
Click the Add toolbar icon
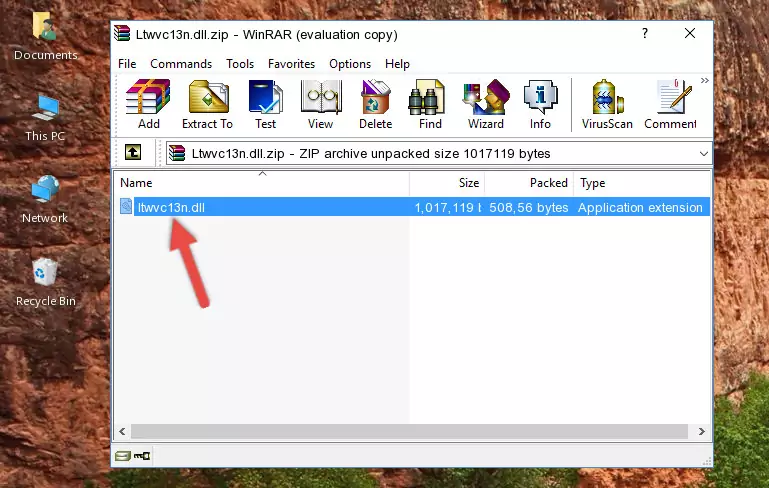click(x=148, y=104)
